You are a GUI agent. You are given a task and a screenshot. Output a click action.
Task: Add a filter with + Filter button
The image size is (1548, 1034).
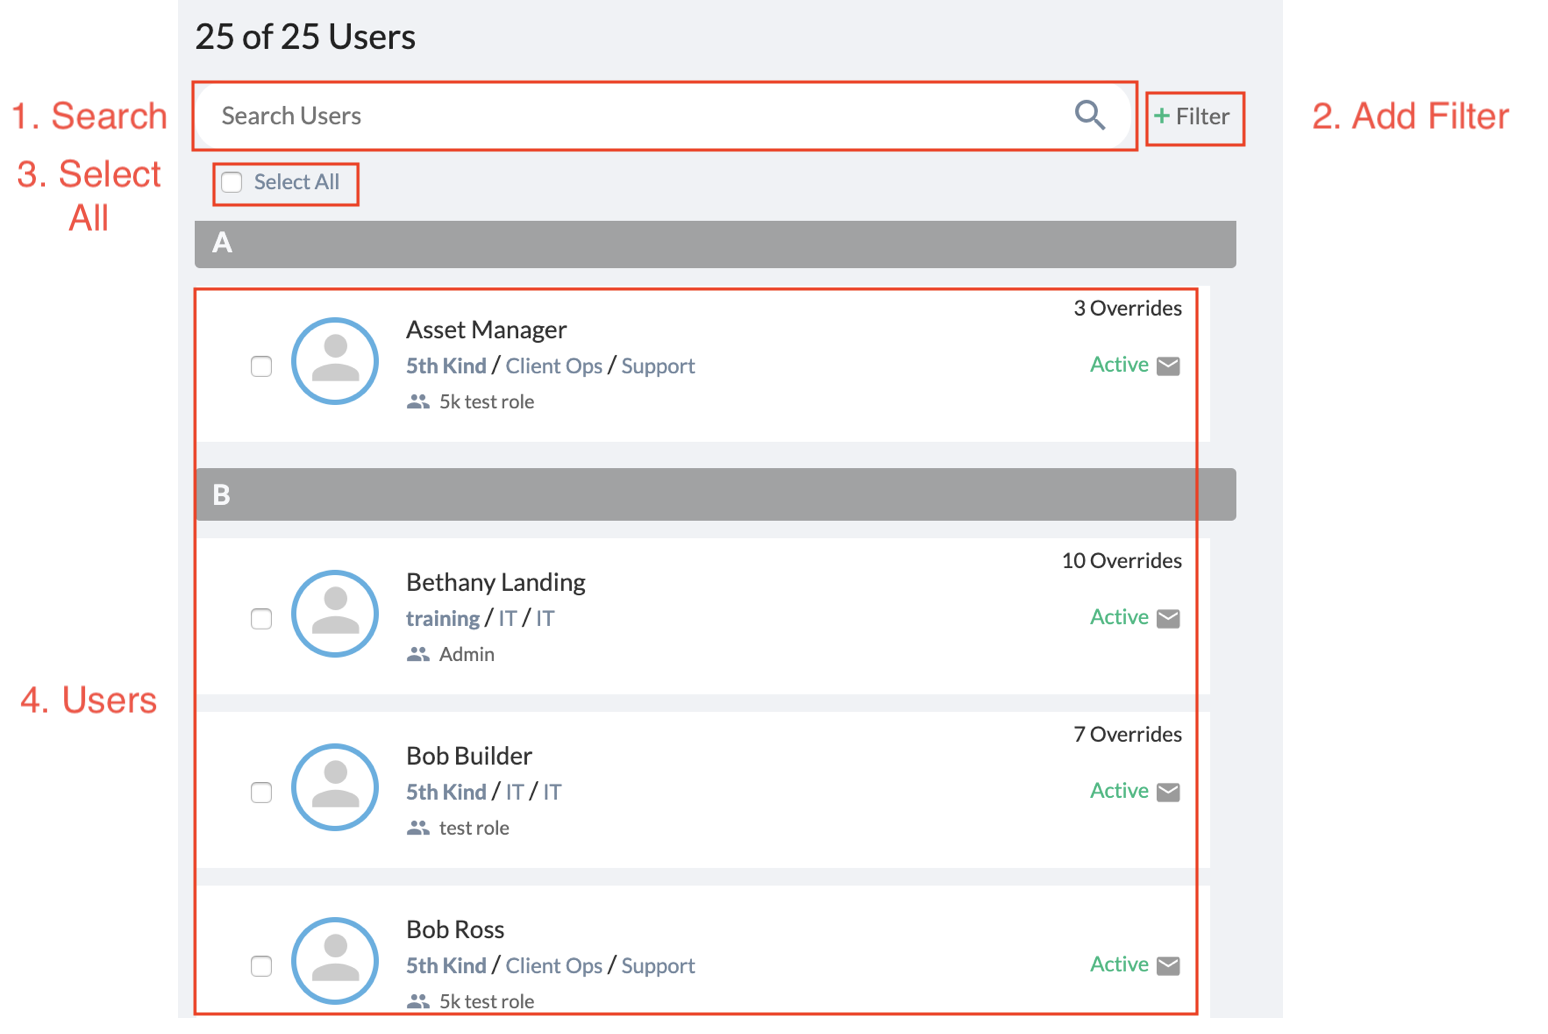(1192, 117)
